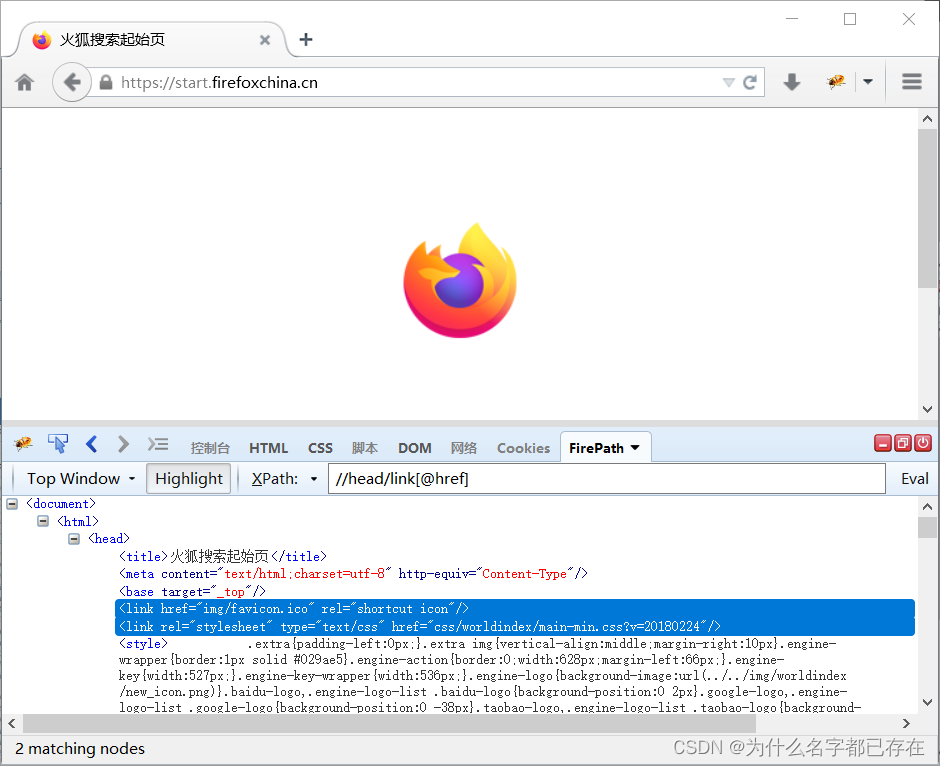Switch to the HTML tab

click(x=268, y=448)
